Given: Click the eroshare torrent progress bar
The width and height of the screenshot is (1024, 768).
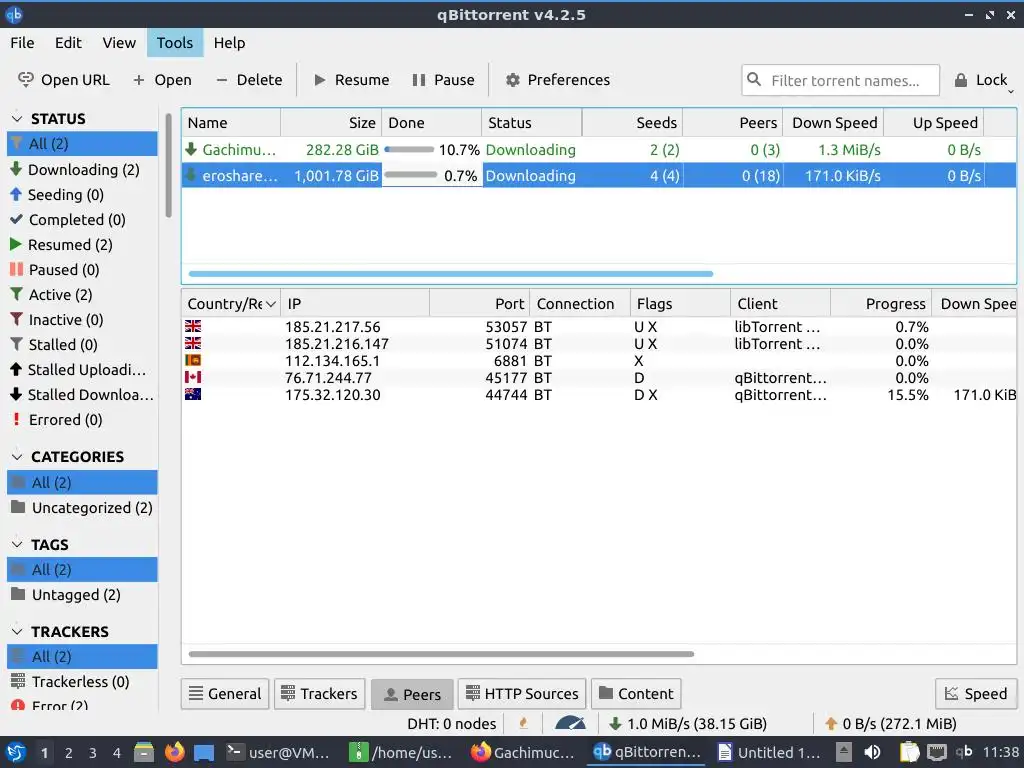Looking at the screenshot, I should point(410,174).
